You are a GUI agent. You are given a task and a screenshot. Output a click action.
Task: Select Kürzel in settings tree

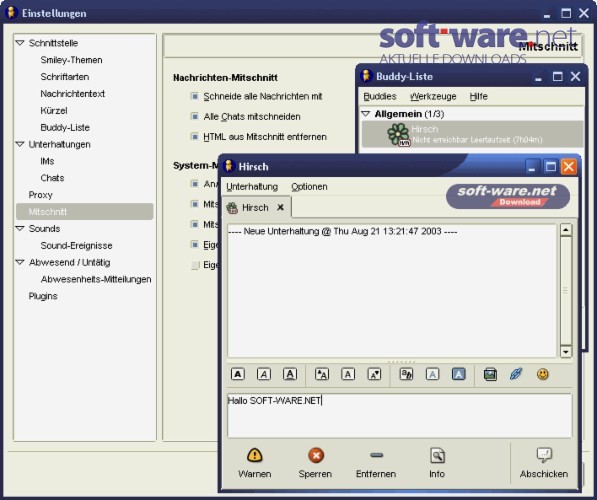[54, 110]
